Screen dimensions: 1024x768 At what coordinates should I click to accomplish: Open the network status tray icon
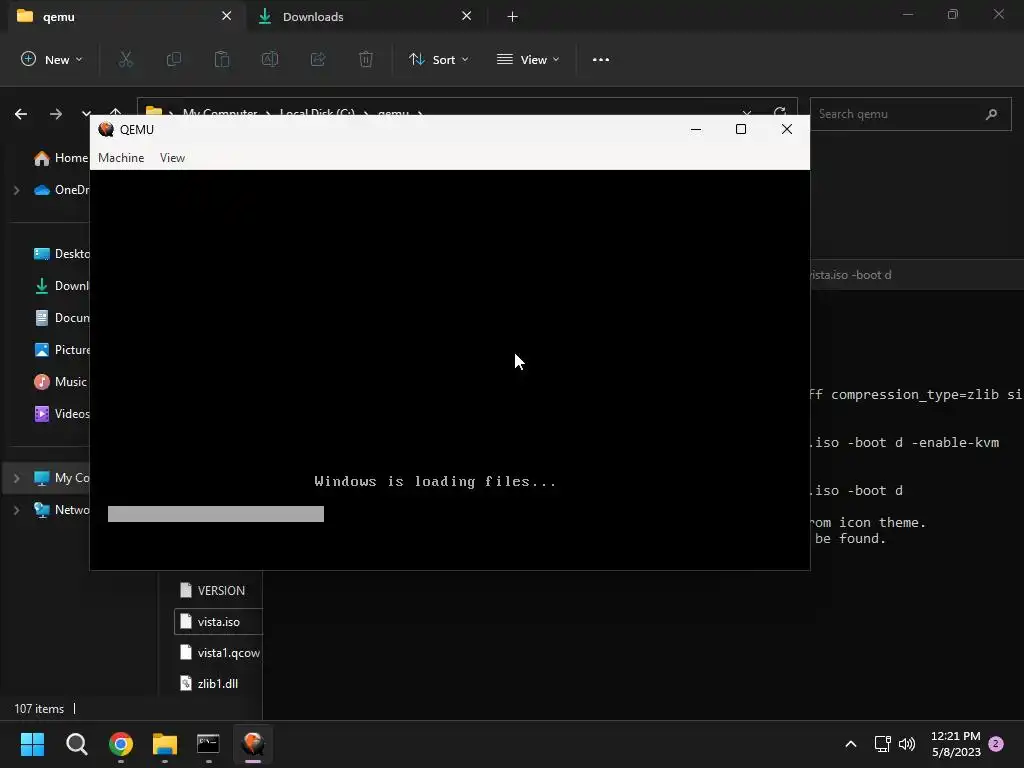click(882, 744)
